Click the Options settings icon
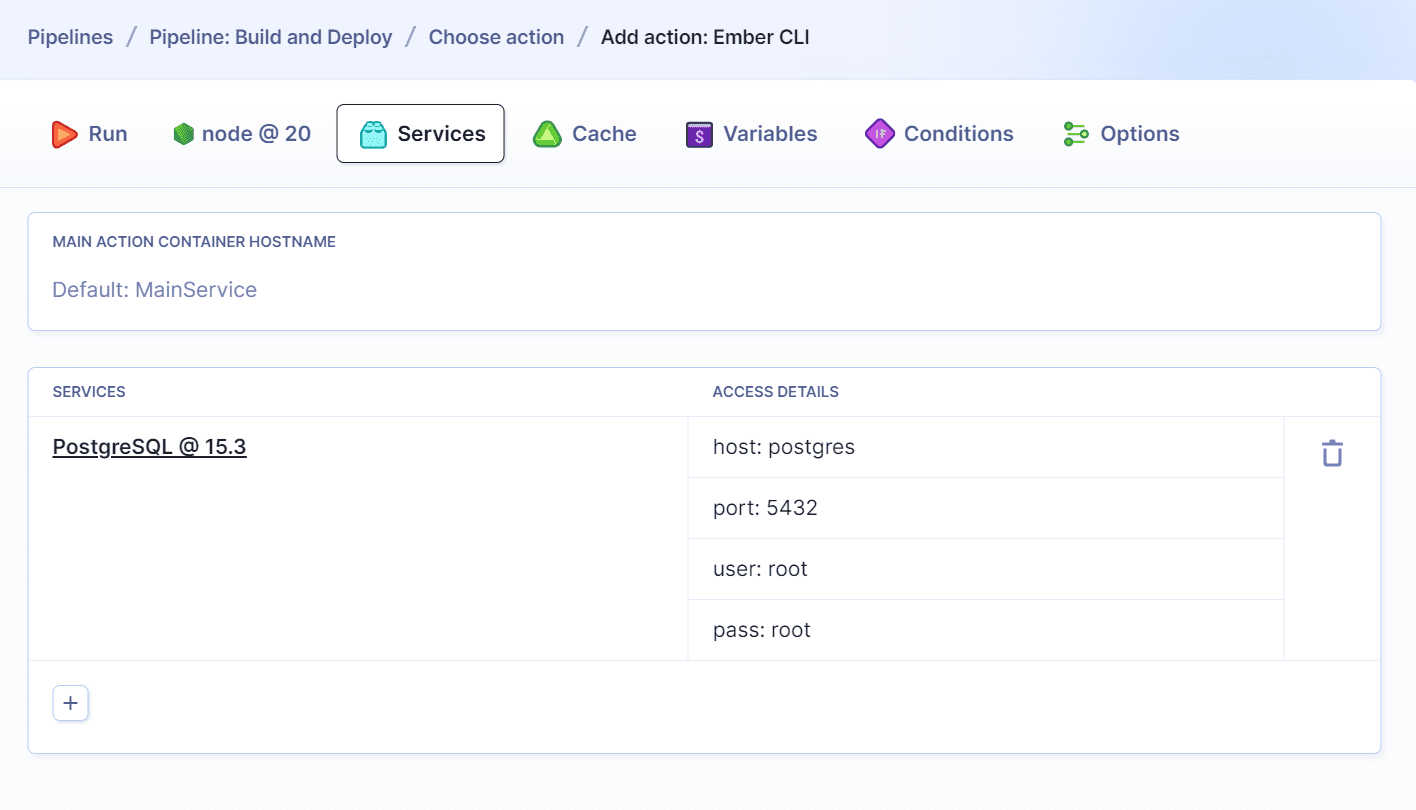 (x=1075, y=133)
